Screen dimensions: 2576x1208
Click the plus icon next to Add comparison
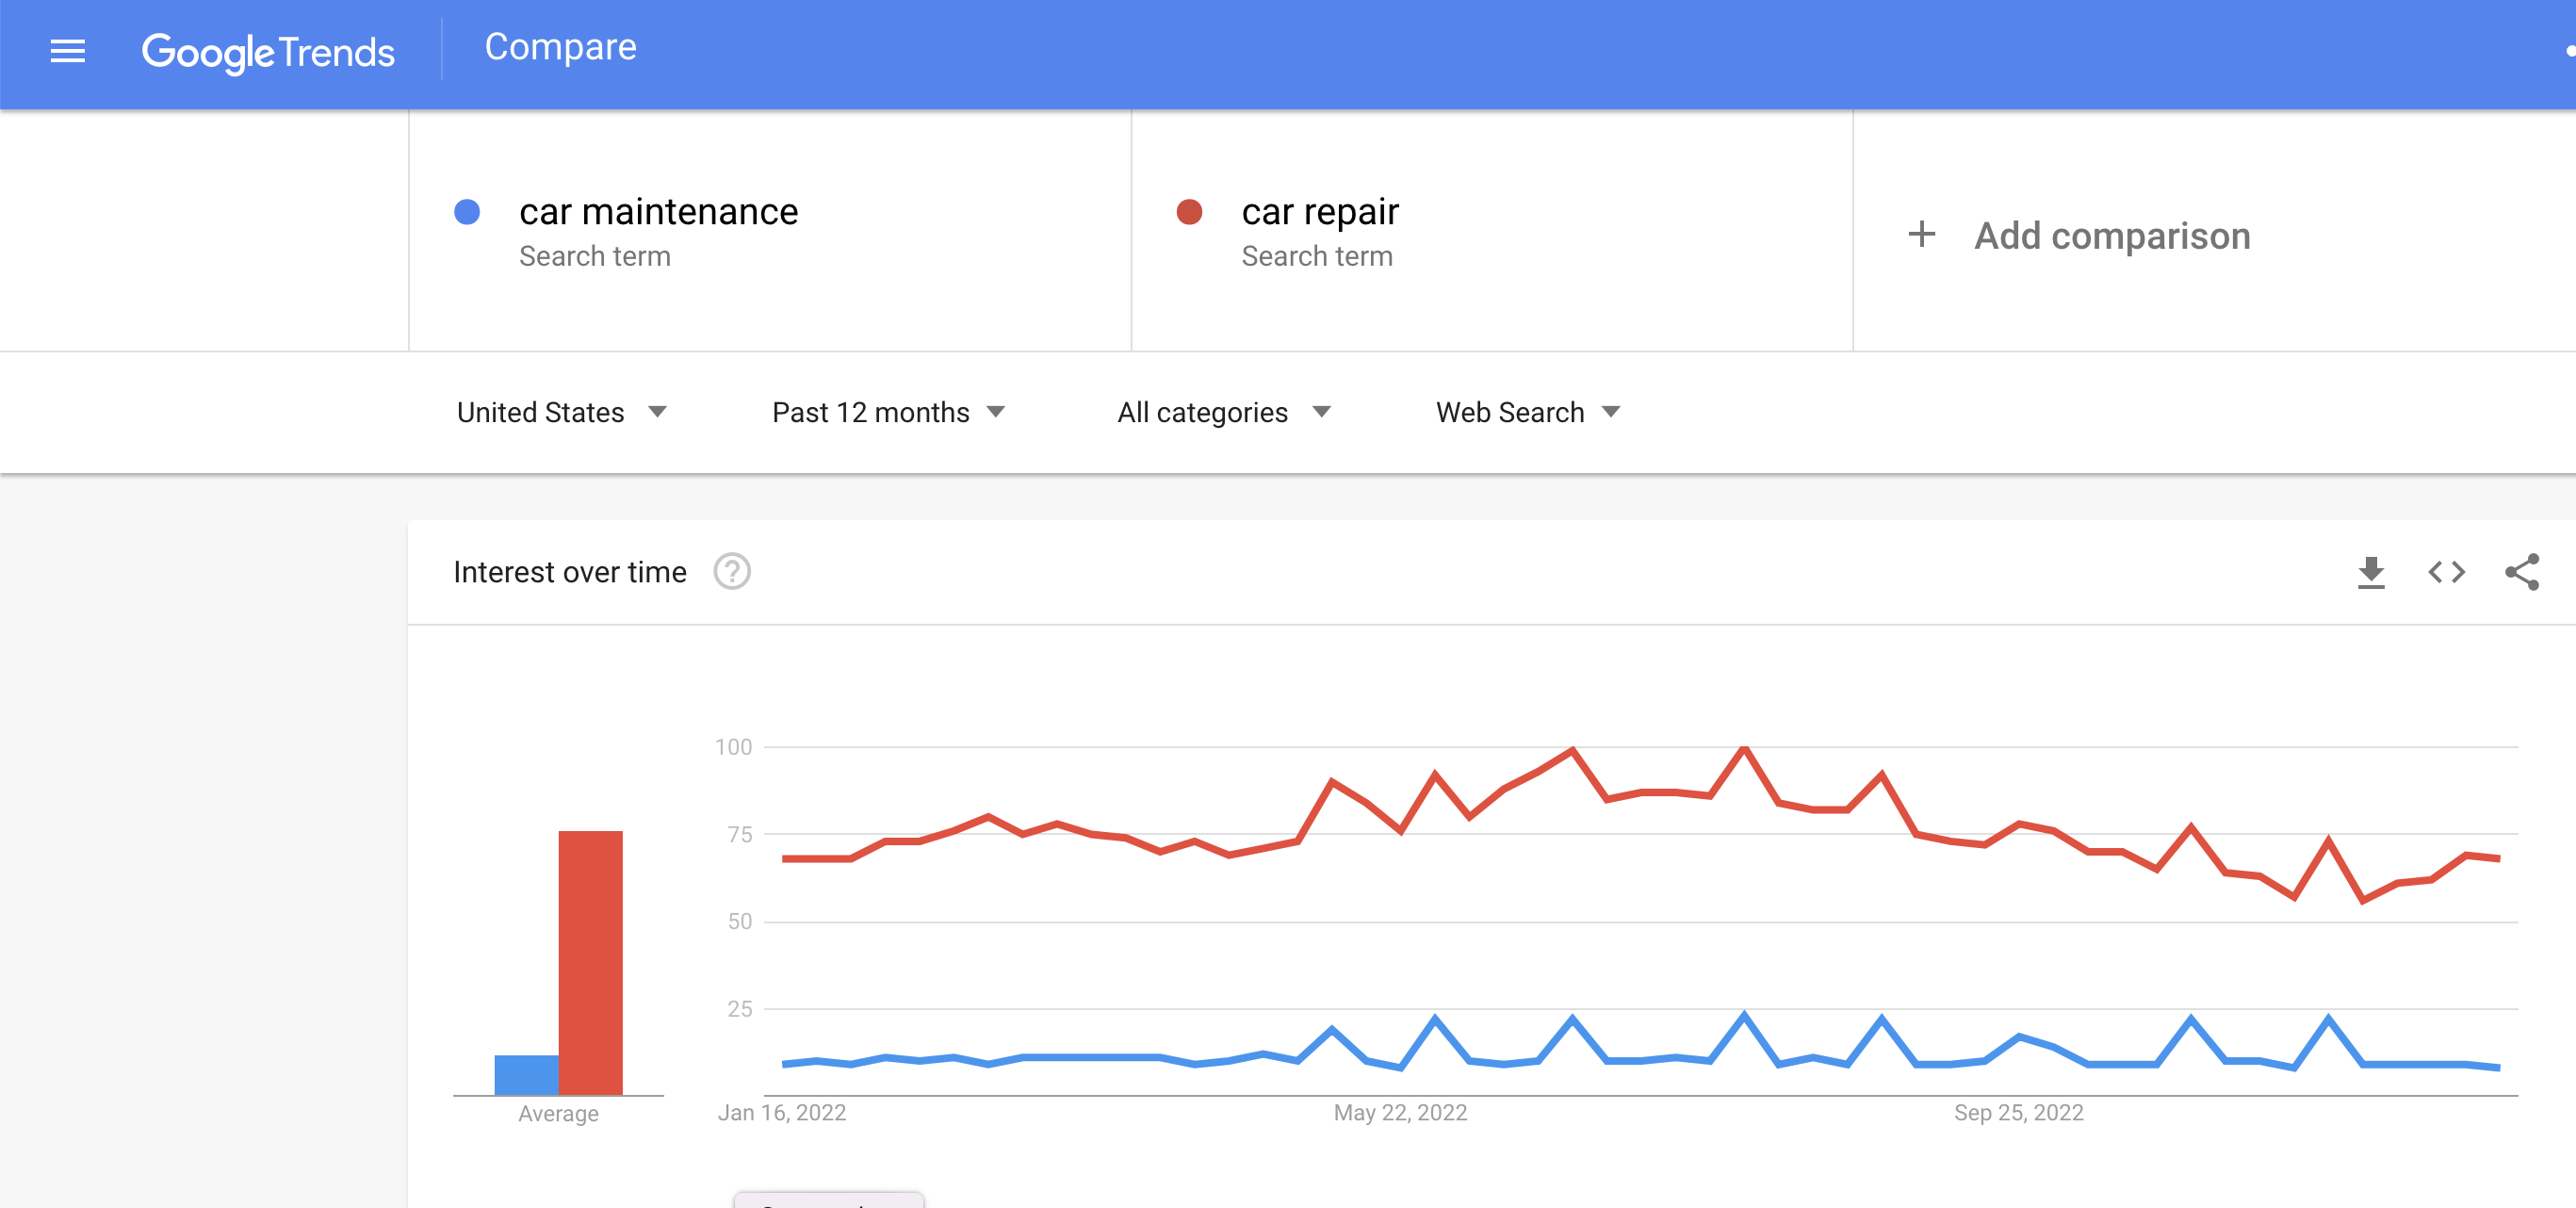[x=1922, y=234]
